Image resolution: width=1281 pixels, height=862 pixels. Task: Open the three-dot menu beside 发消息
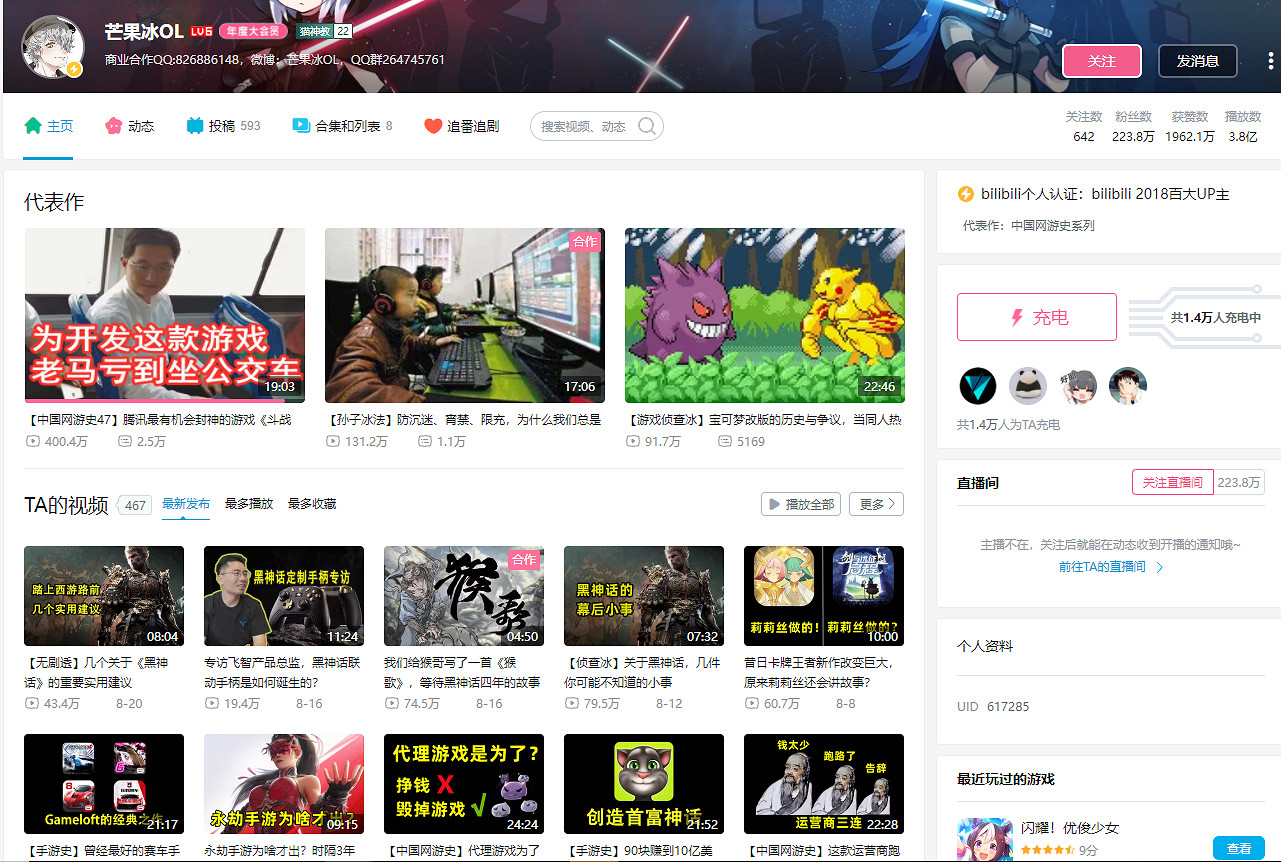pyautogui.click(x=1269, y=61)
